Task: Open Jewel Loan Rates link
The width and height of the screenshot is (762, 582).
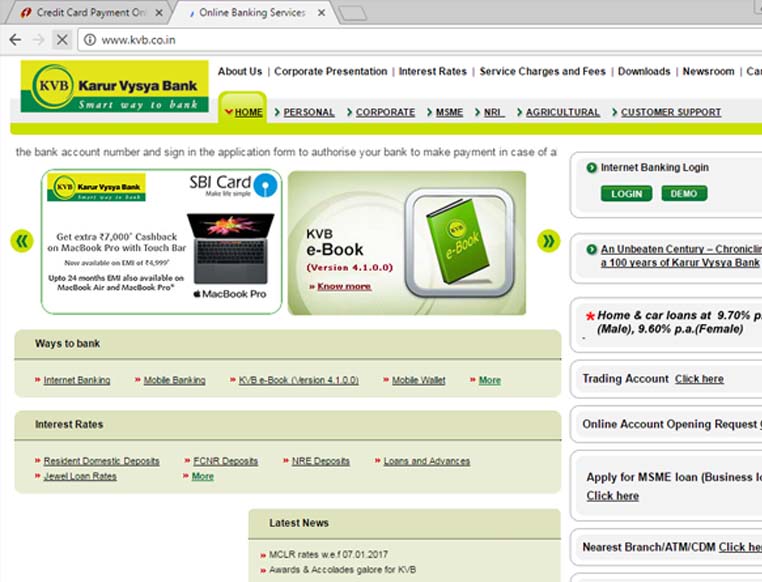Action: tap(80, 476)
